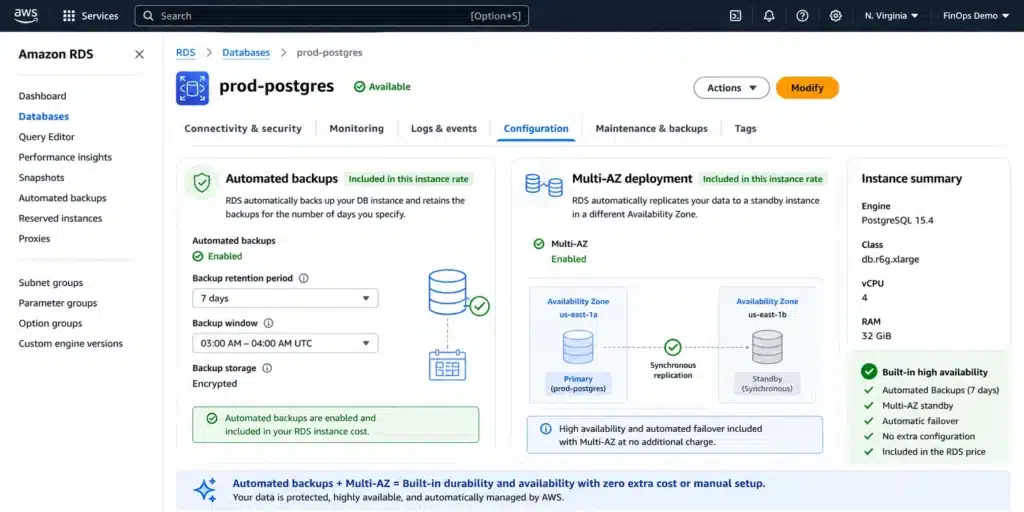The height and width of the screenshot is (512, 1024).
Task: Open the N. Virginia region selector
Action: pos(891,16)
